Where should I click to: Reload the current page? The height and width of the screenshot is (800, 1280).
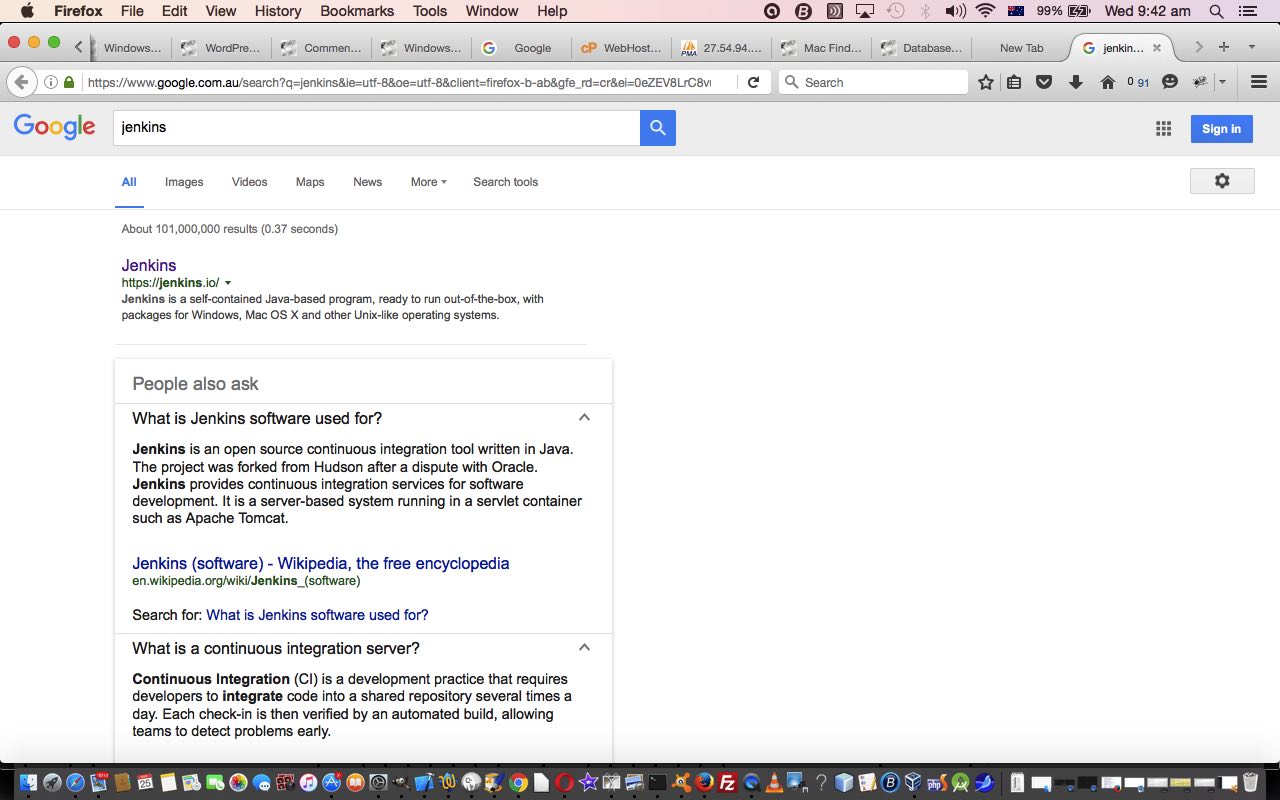tap(754, 82)
